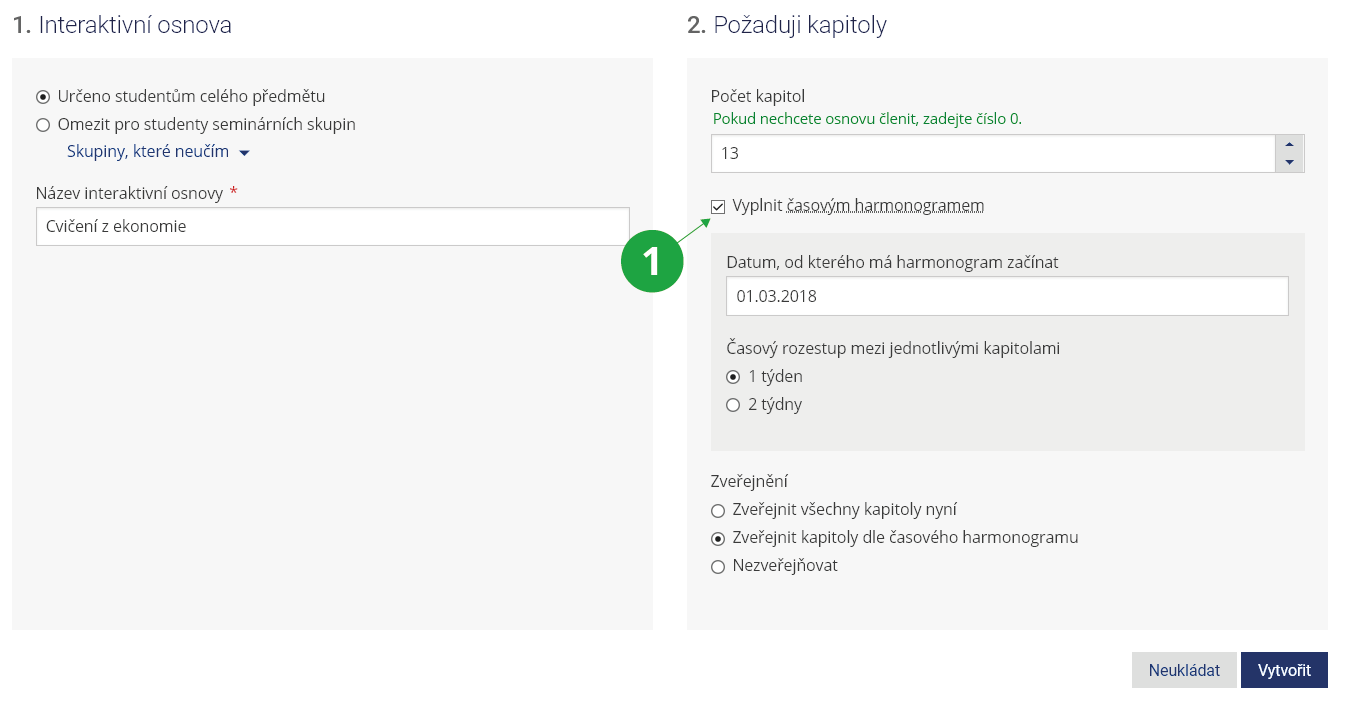This screenshot has width=1353, height=706.
Task: Select 'Určeno studentům celého předmětu' option
Action: pyautogui.click(x=43, y=97)
